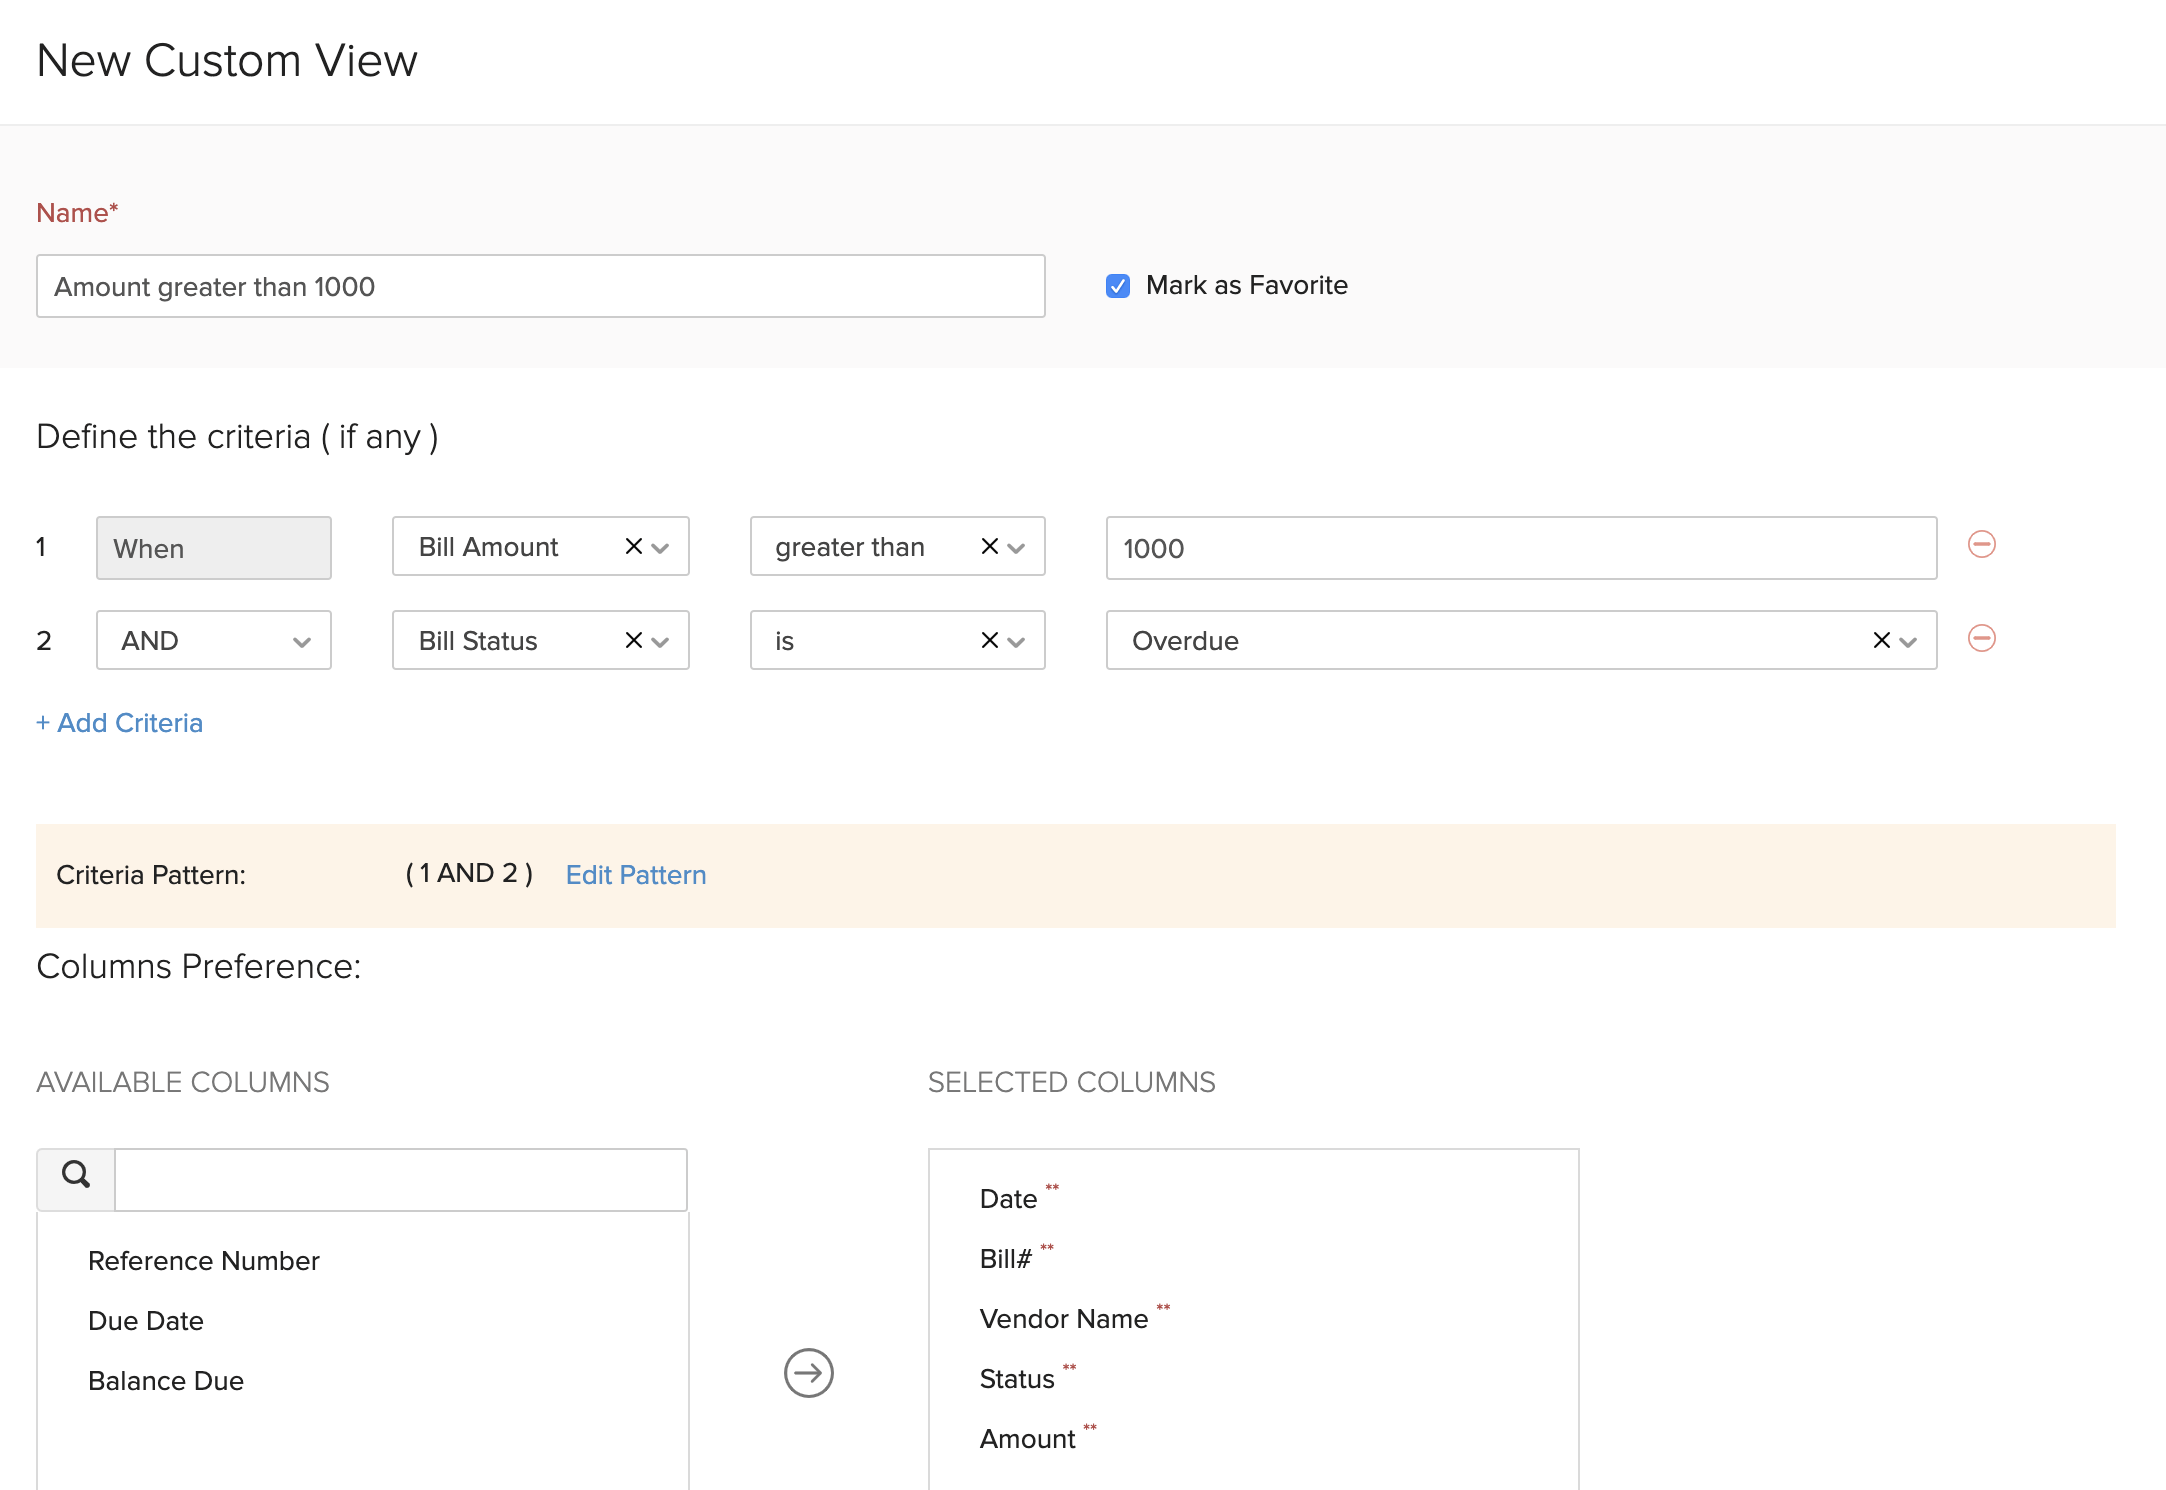Move columns right using arrow icon
This screenshot has width=2166, height=1490.
click(x=807, y=1374)
